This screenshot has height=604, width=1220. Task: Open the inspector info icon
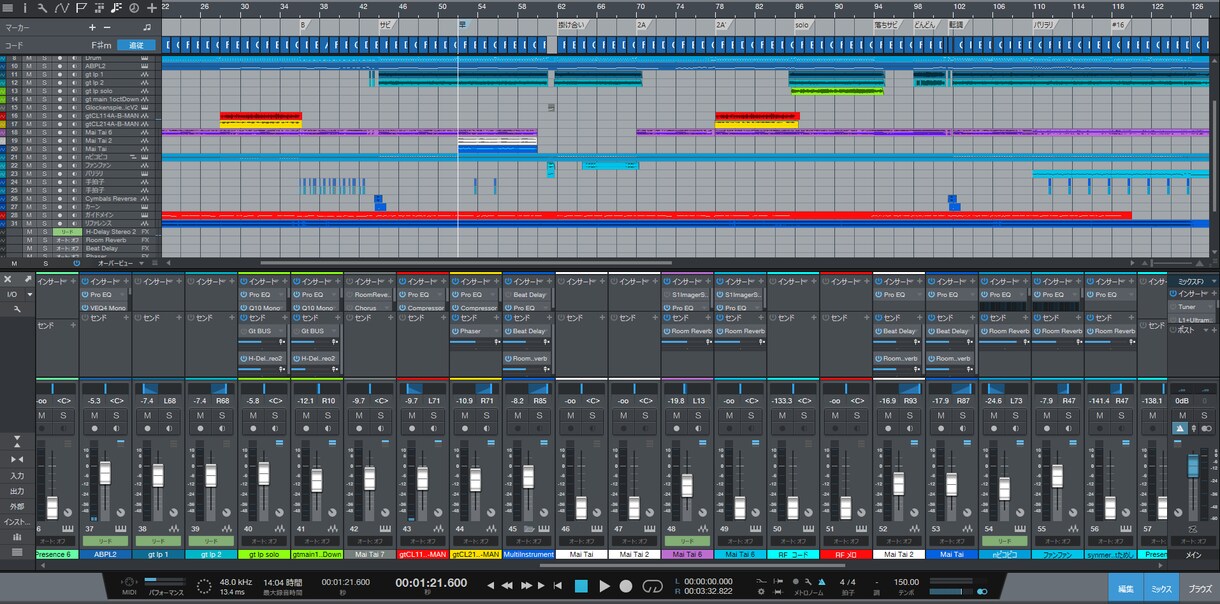click(25, 8)
